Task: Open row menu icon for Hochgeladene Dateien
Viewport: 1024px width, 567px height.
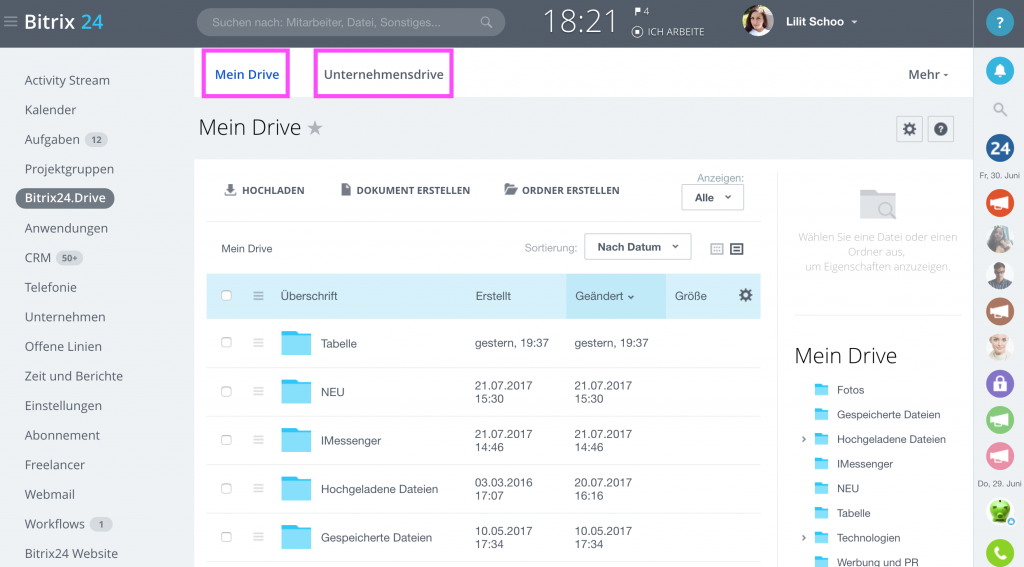Action: click(x=259, y=489)
